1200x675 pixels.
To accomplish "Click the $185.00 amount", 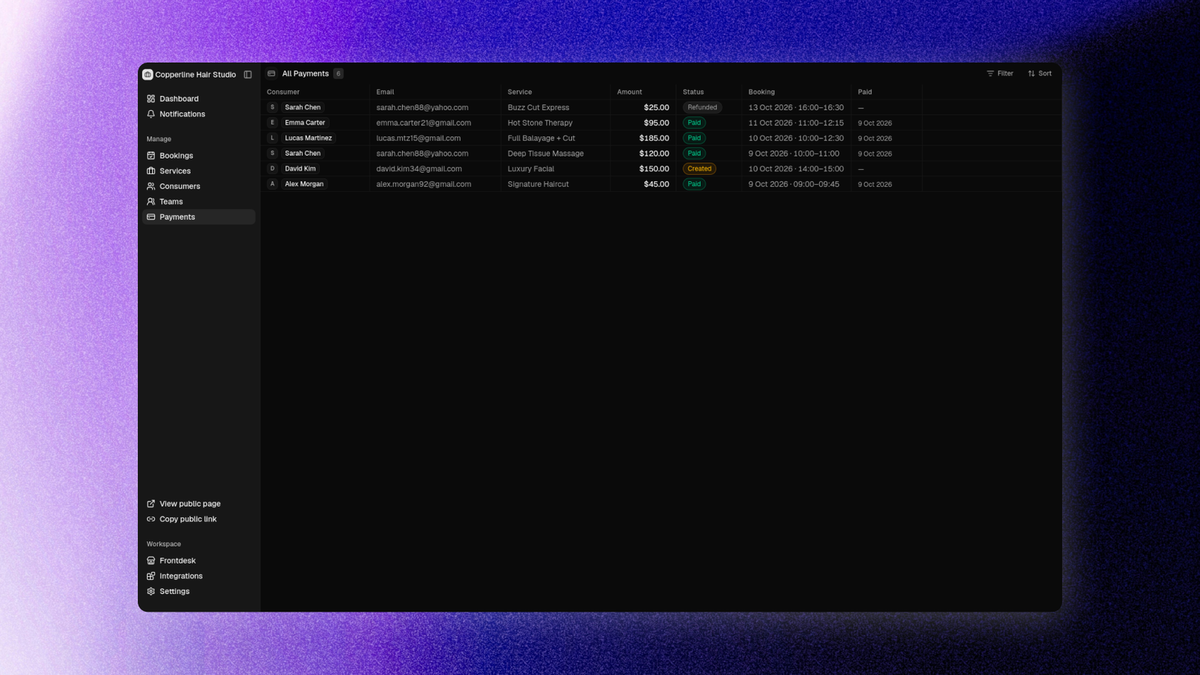I will click(654, 138).
